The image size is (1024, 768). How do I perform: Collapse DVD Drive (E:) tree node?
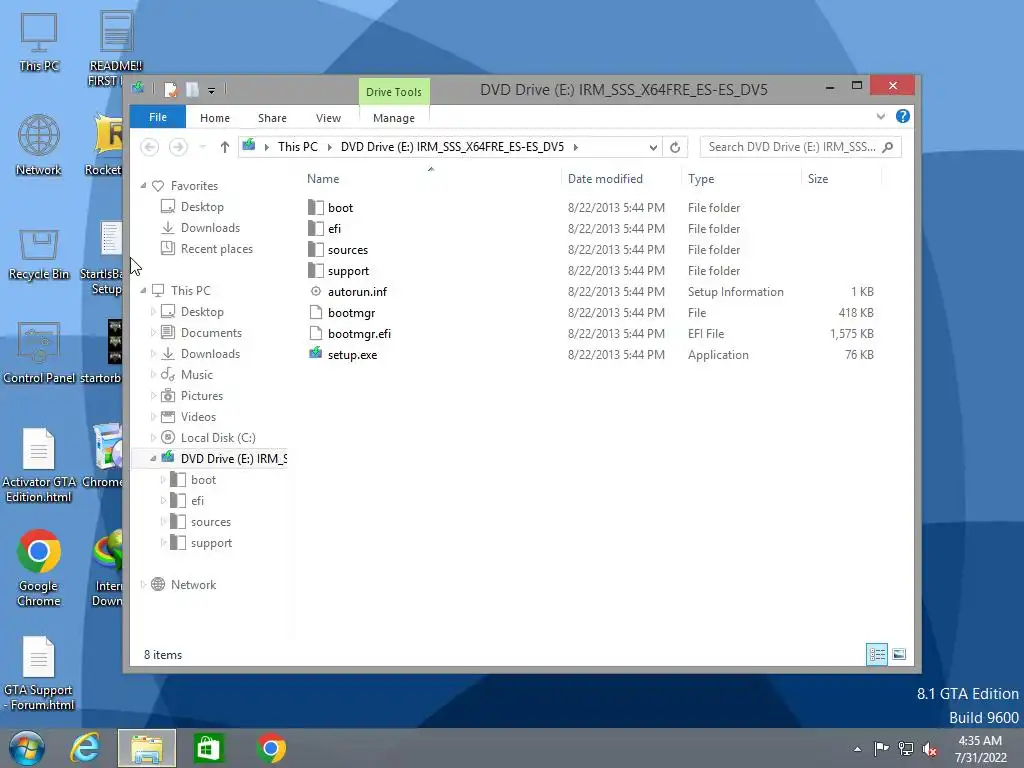point(153,458)
